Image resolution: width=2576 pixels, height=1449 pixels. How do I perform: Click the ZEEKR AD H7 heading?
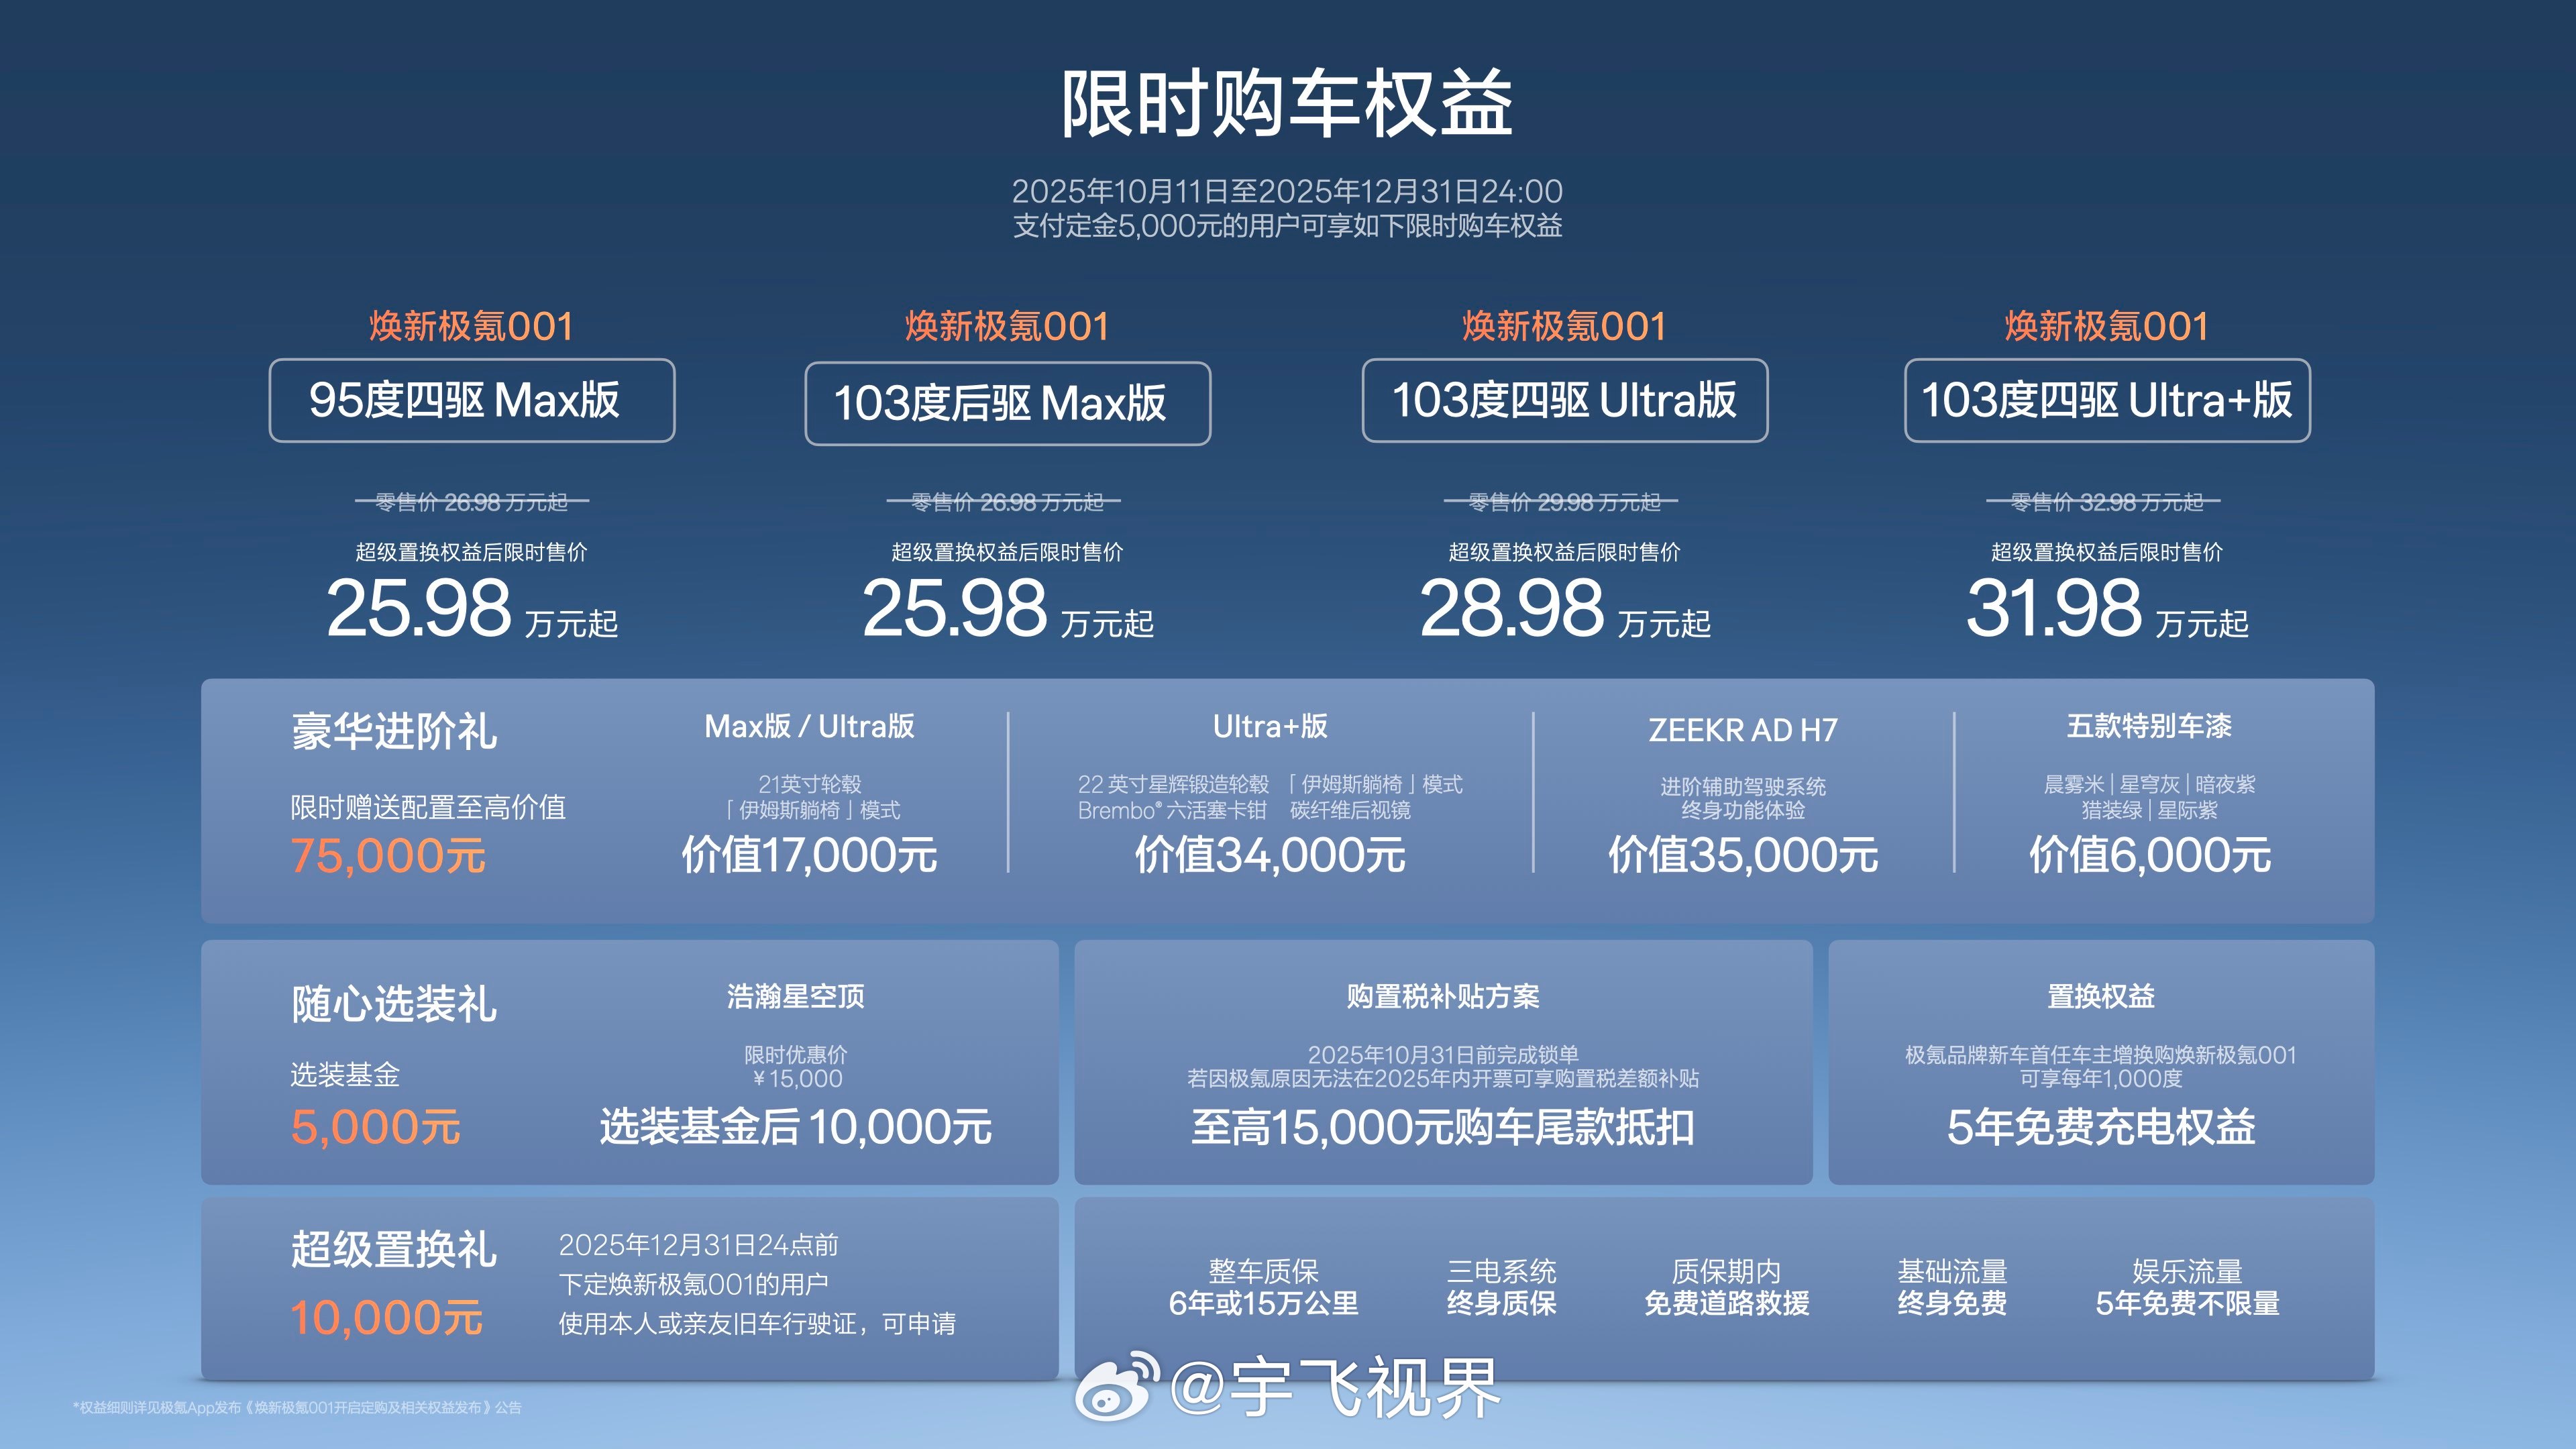coord(1742,730)
